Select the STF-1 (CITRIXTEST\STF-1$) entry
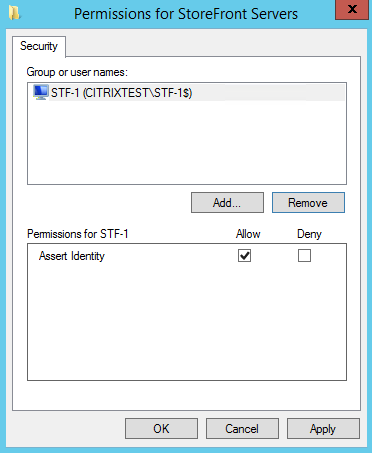Image resolution: width=372 pixels, height=453 pixels. click(188, 92)
